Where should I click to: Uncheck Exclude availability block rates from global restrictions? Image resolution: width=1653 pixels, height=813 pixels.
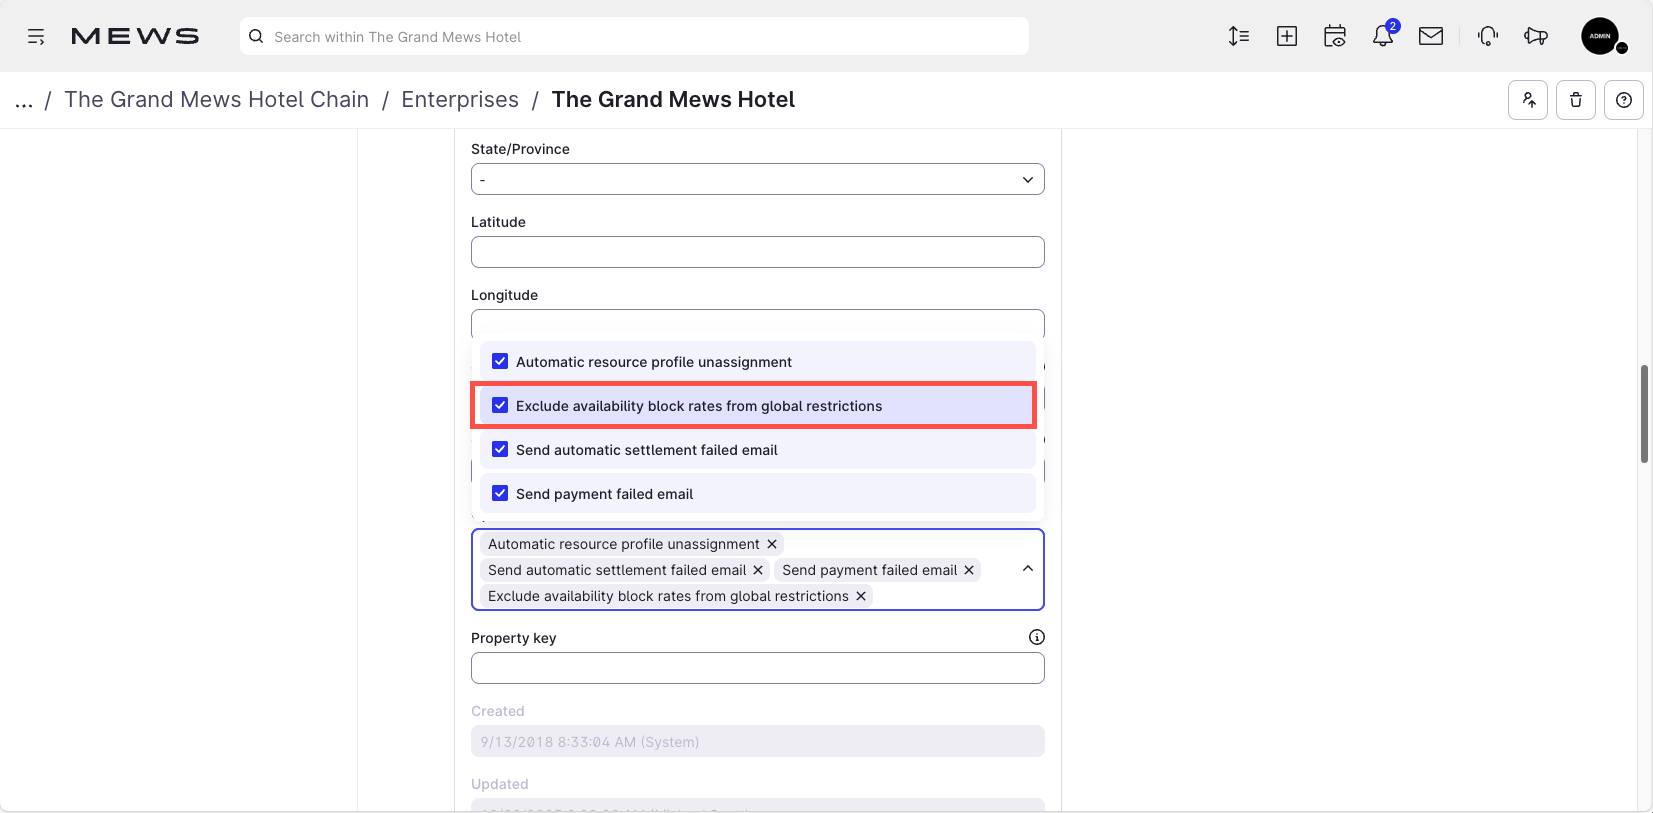pyautogui.click(x=500, y=406)
